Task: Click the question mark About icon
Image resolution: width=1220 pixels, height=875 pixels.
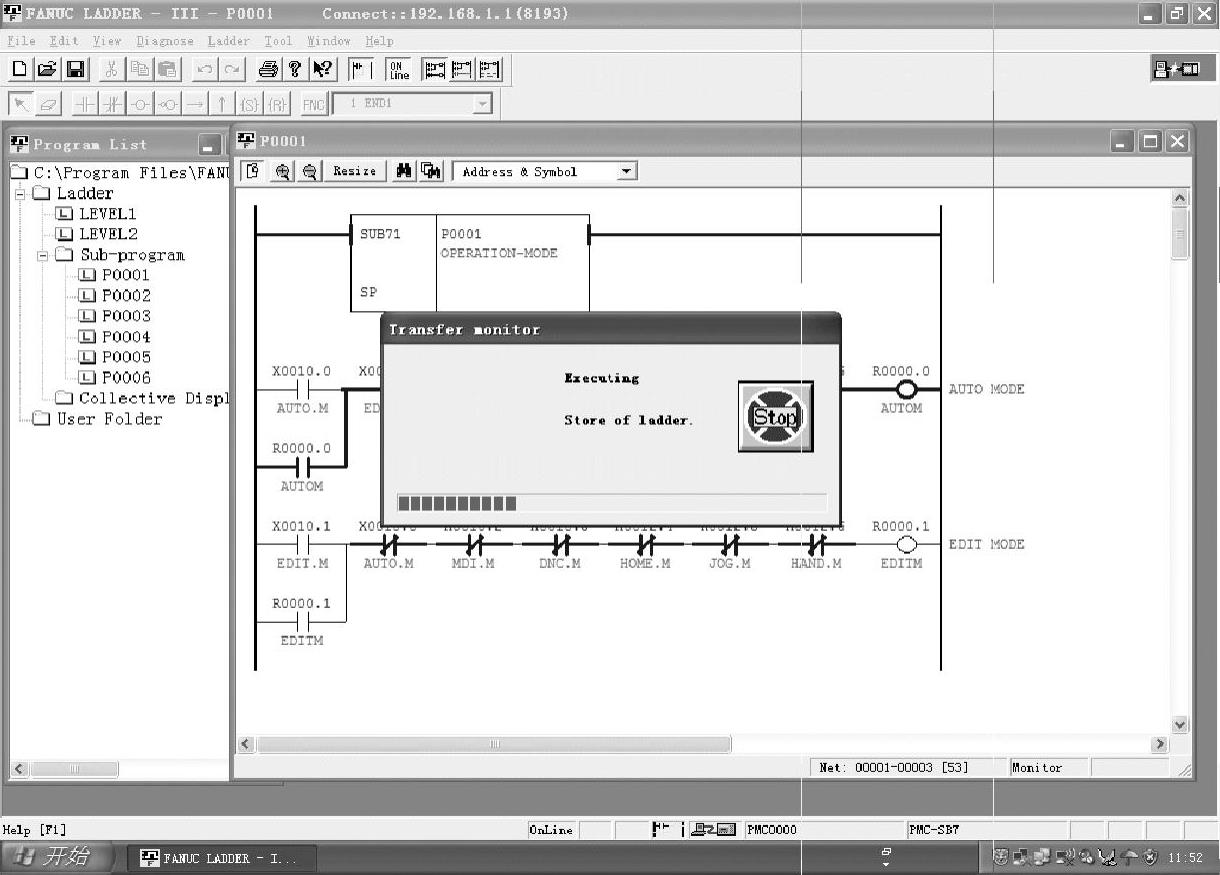Action: click(295, 69)
